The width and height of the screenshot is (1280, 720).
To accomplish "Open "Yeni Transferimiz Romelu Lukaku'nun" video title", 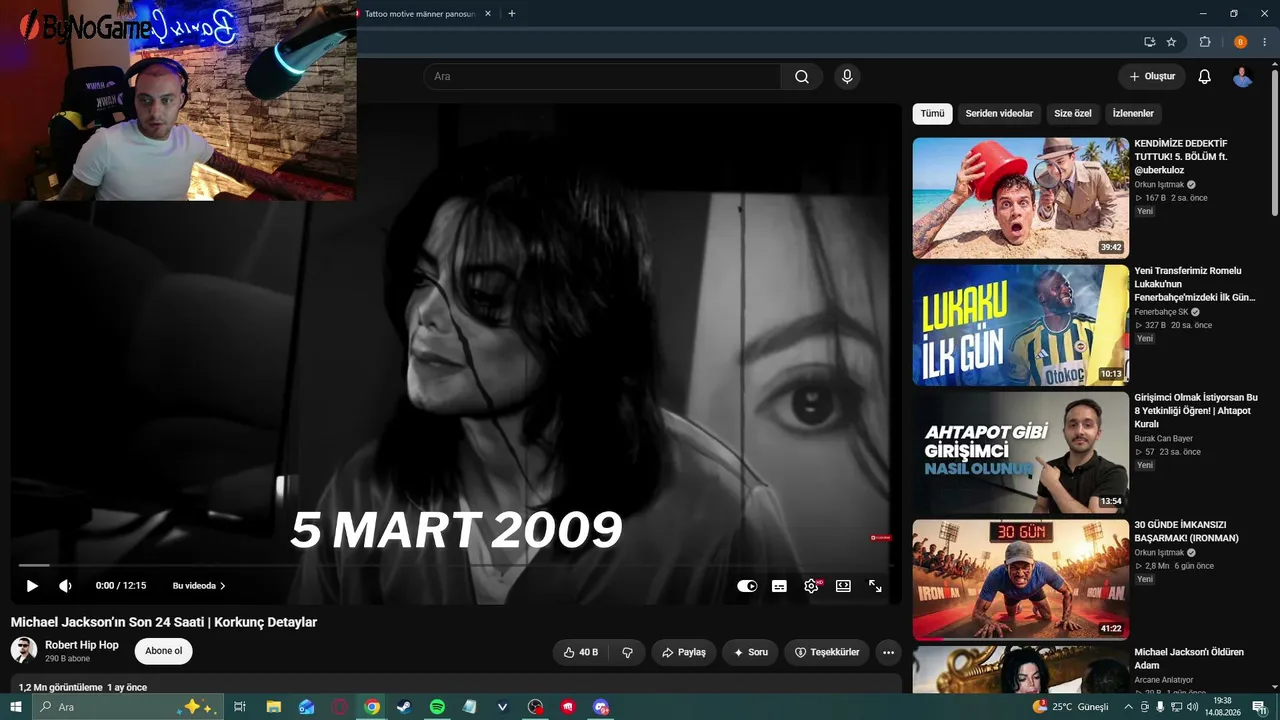I will 1194,284.
